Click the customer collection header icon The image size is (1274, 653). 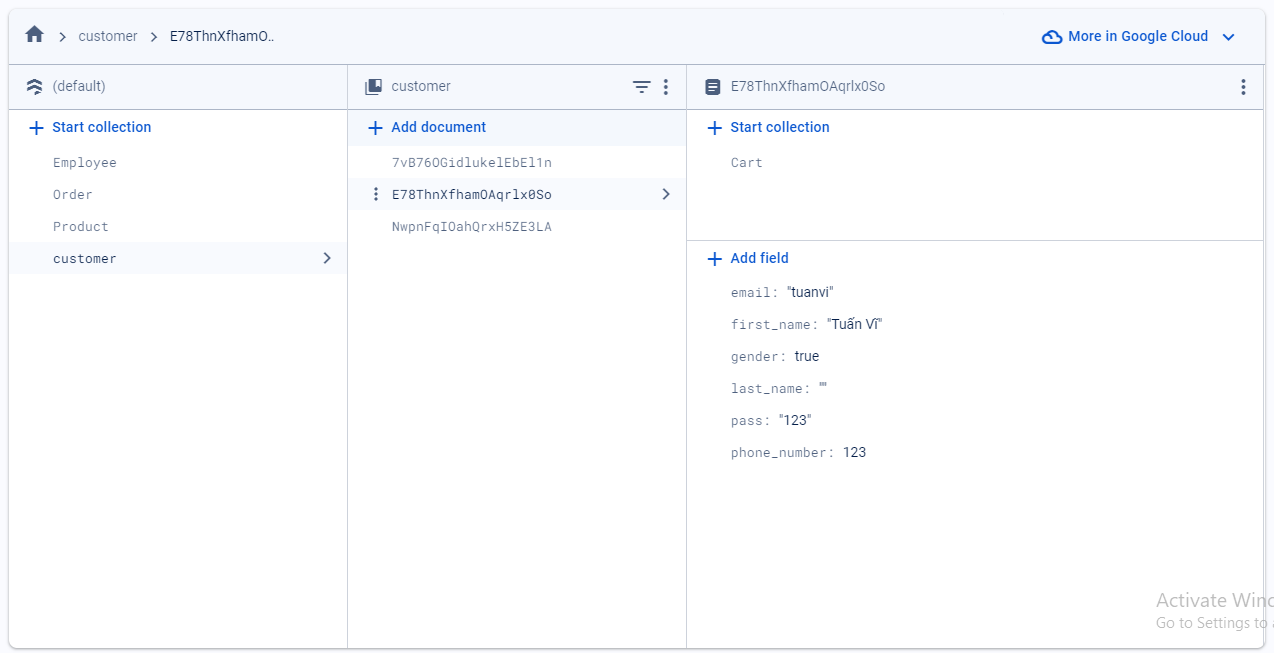point(373,87)
